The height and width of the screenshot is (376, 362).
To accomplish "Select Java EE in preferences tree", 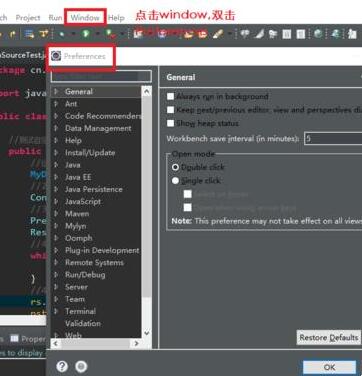I will point(78,177).
